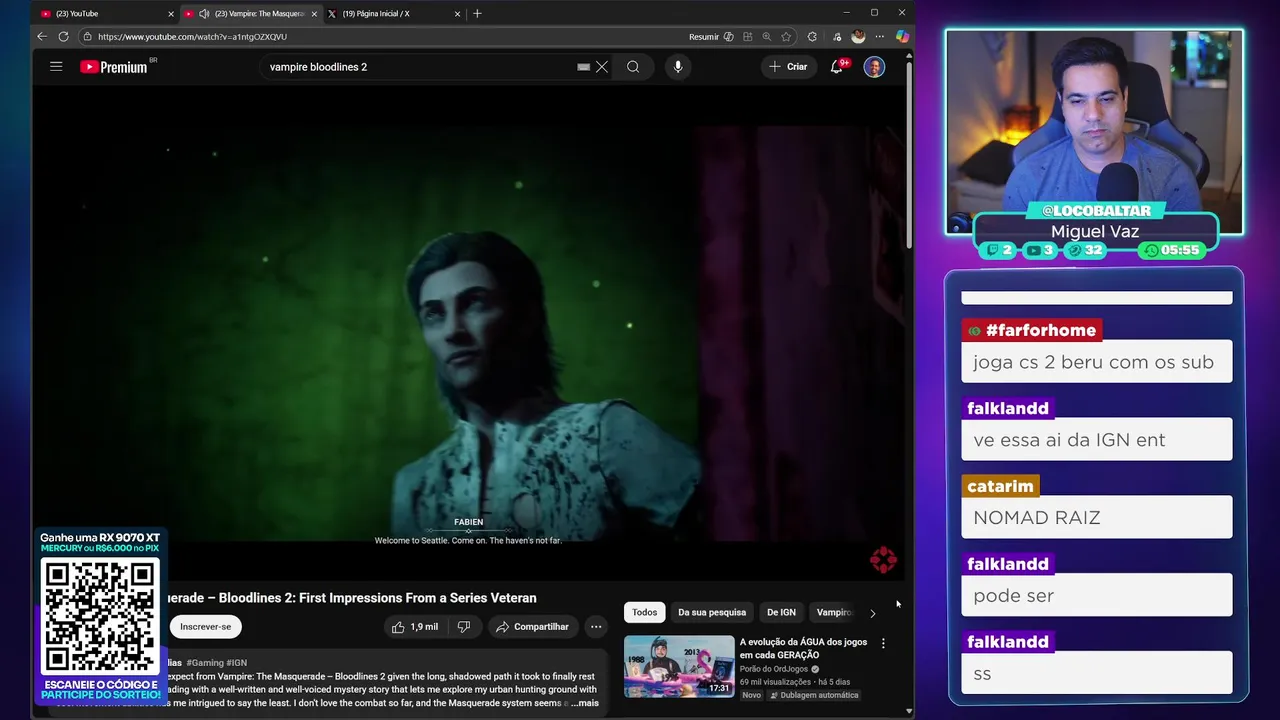Click the video player area to pause
The height and width of the screenshot is (720, 1280).
click(468, 333)
